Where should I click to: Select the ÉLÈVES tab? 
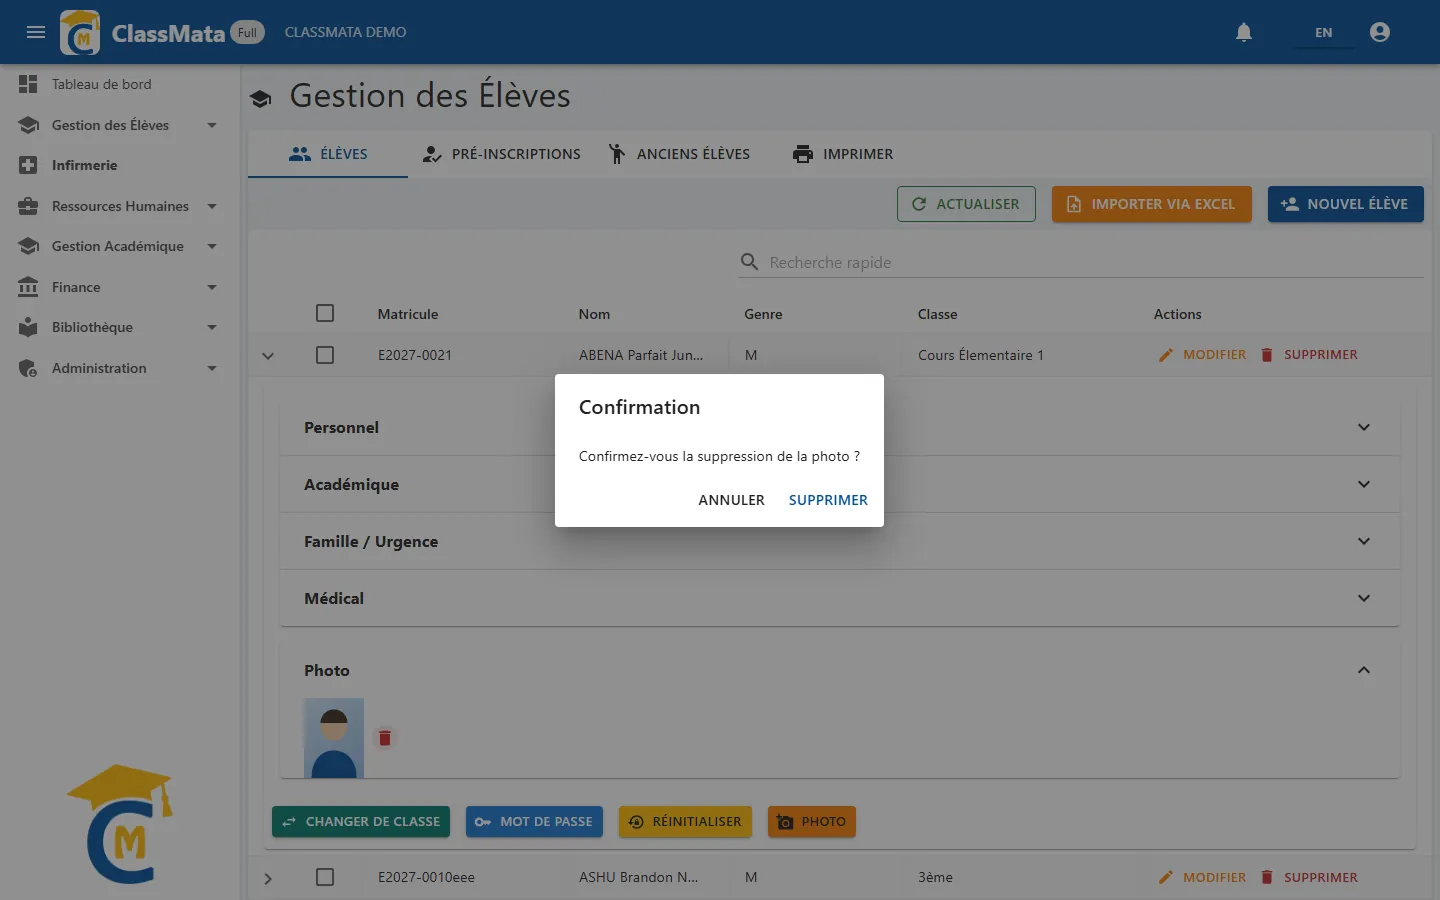tap(328, 154)
